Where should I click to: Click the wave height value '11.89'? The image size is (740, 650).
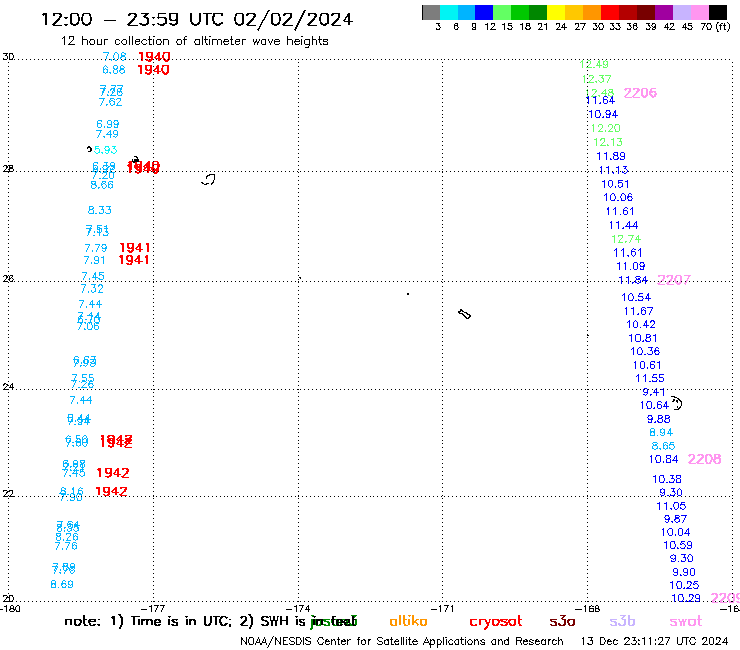click(x=611, y=156)
